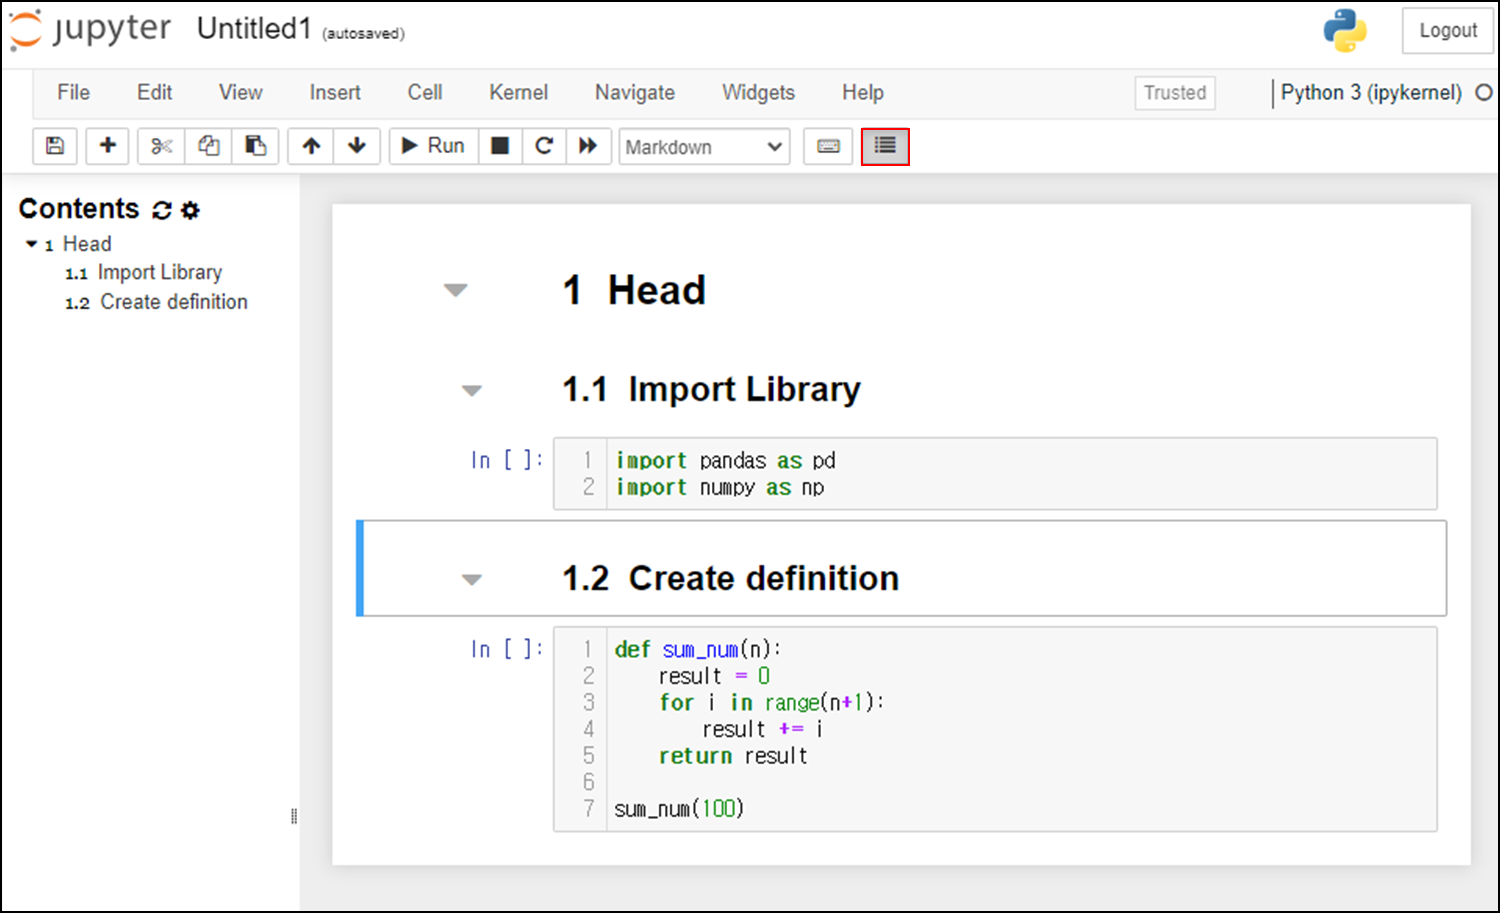Open the Help menu
This screenshot has width=1500, height=913.
(862, 92)
